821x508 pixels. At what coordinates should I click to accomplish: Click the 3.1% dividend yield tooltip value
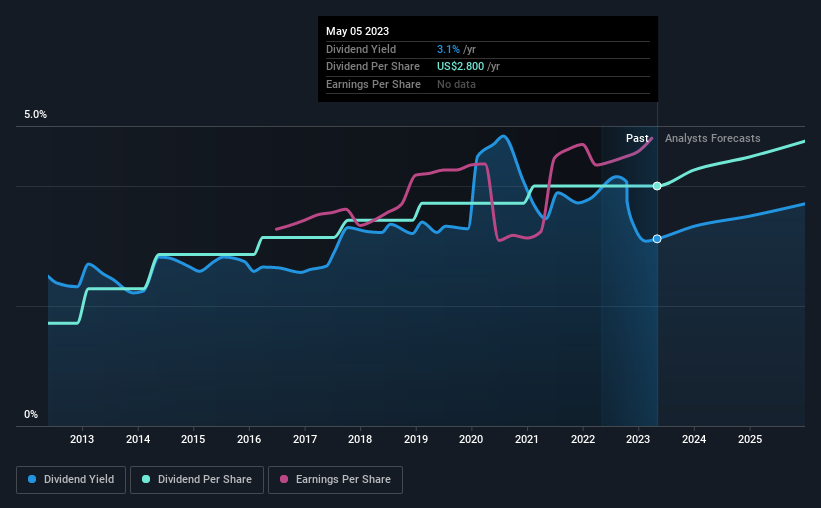[x=448, y=49]
